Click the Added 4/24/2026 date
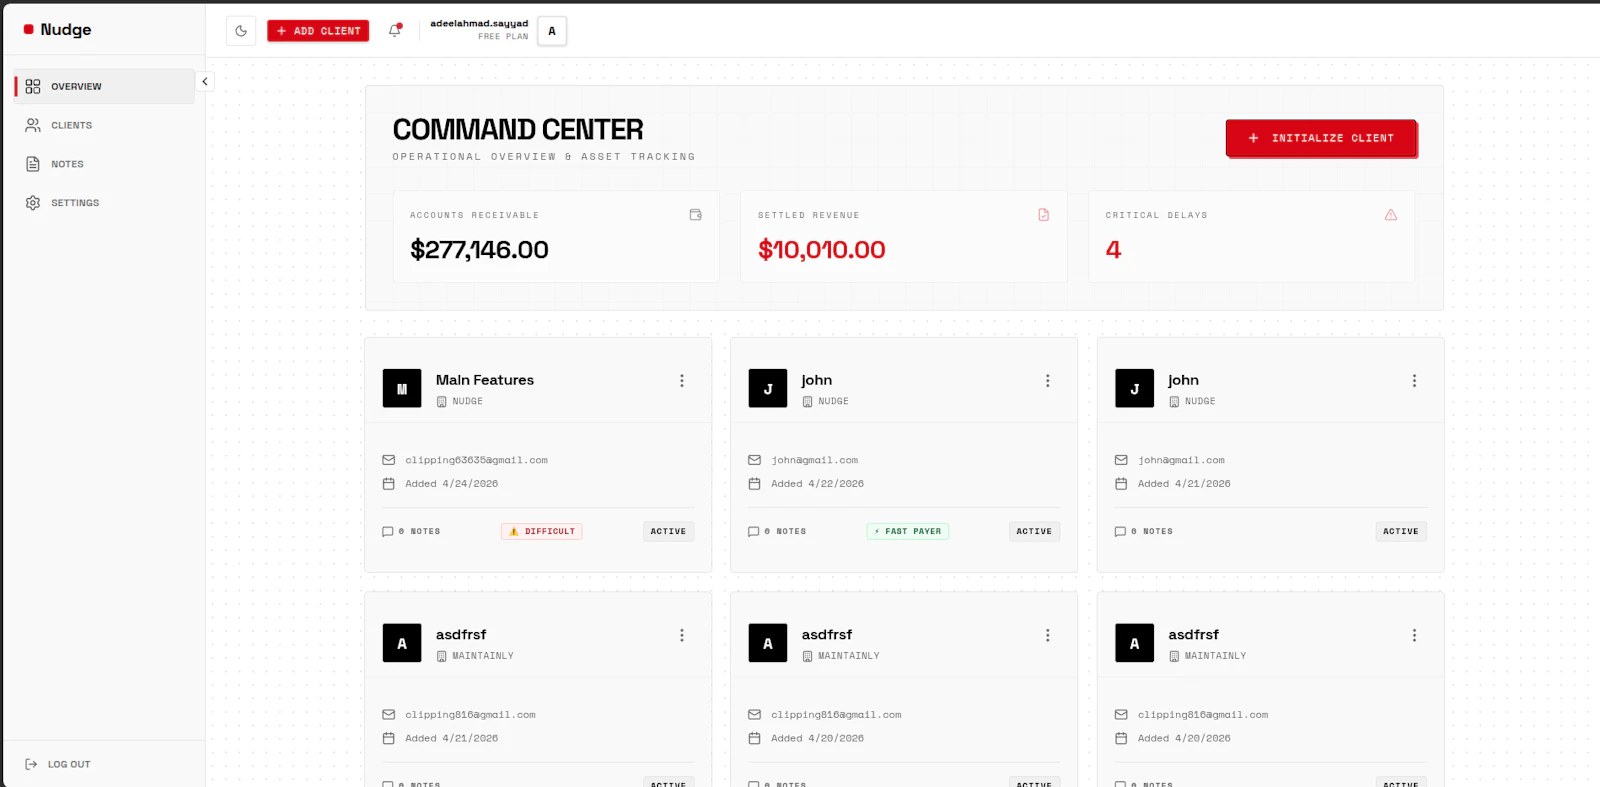Image resolution: width=1600 pixels, height=787 pixels. 451,484
